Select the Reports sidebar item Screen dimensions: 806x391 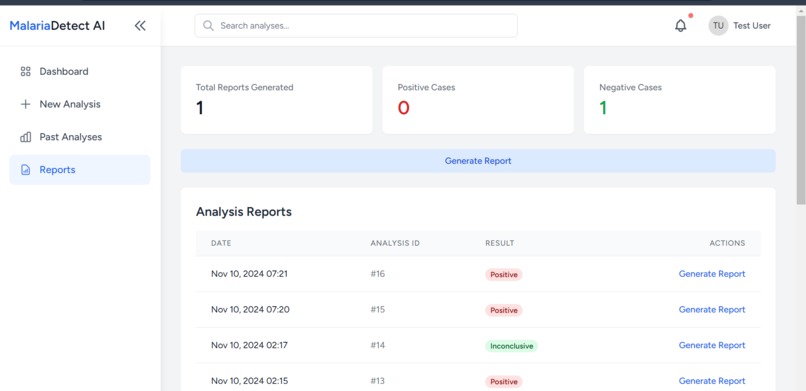point(80,170)
